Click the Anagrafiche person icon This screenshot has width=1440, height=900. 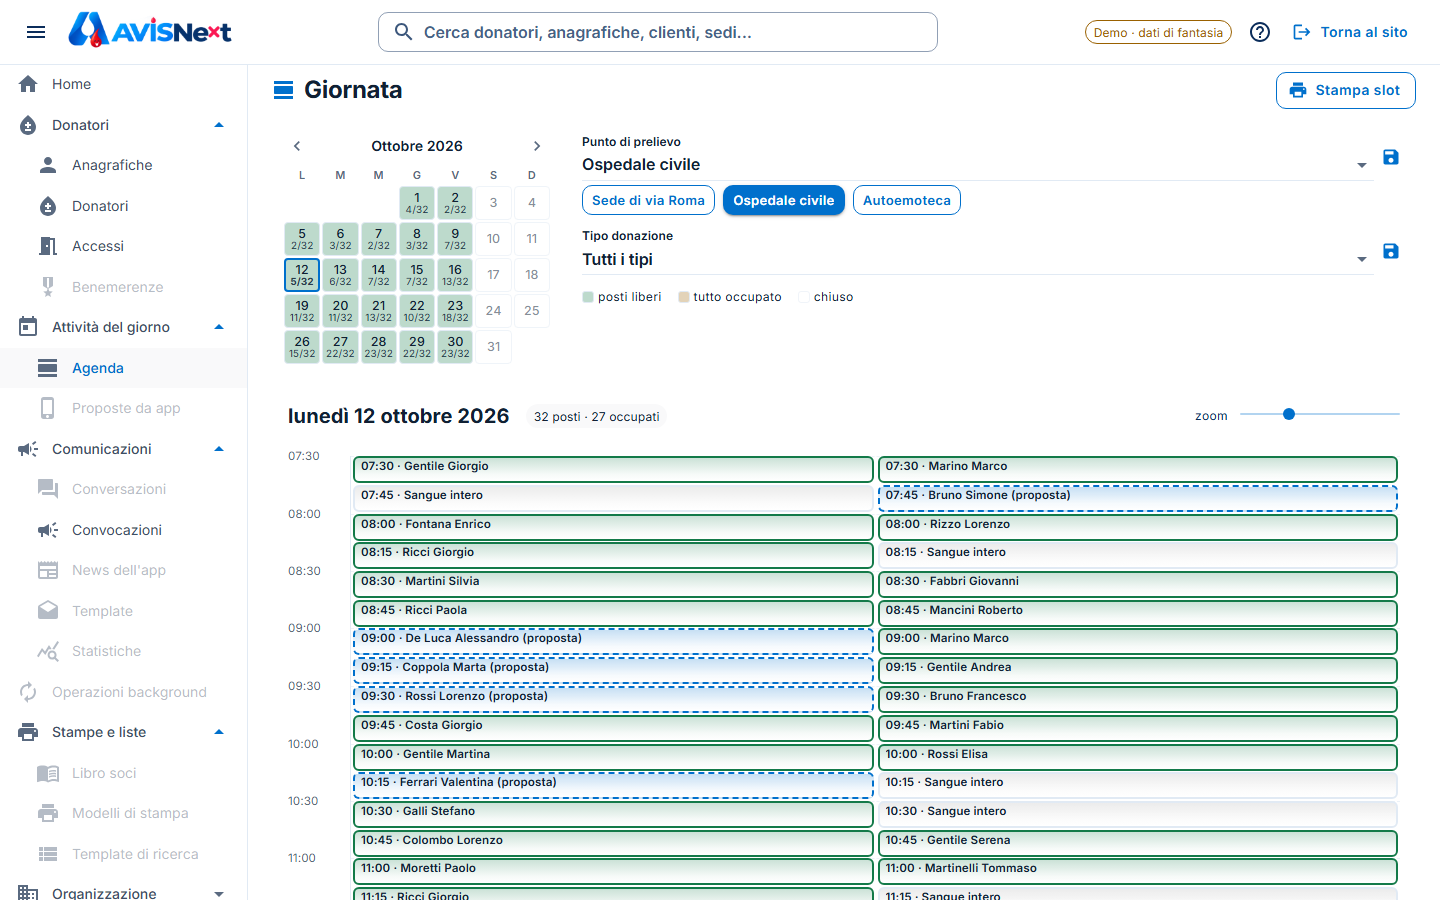(48, 165)
